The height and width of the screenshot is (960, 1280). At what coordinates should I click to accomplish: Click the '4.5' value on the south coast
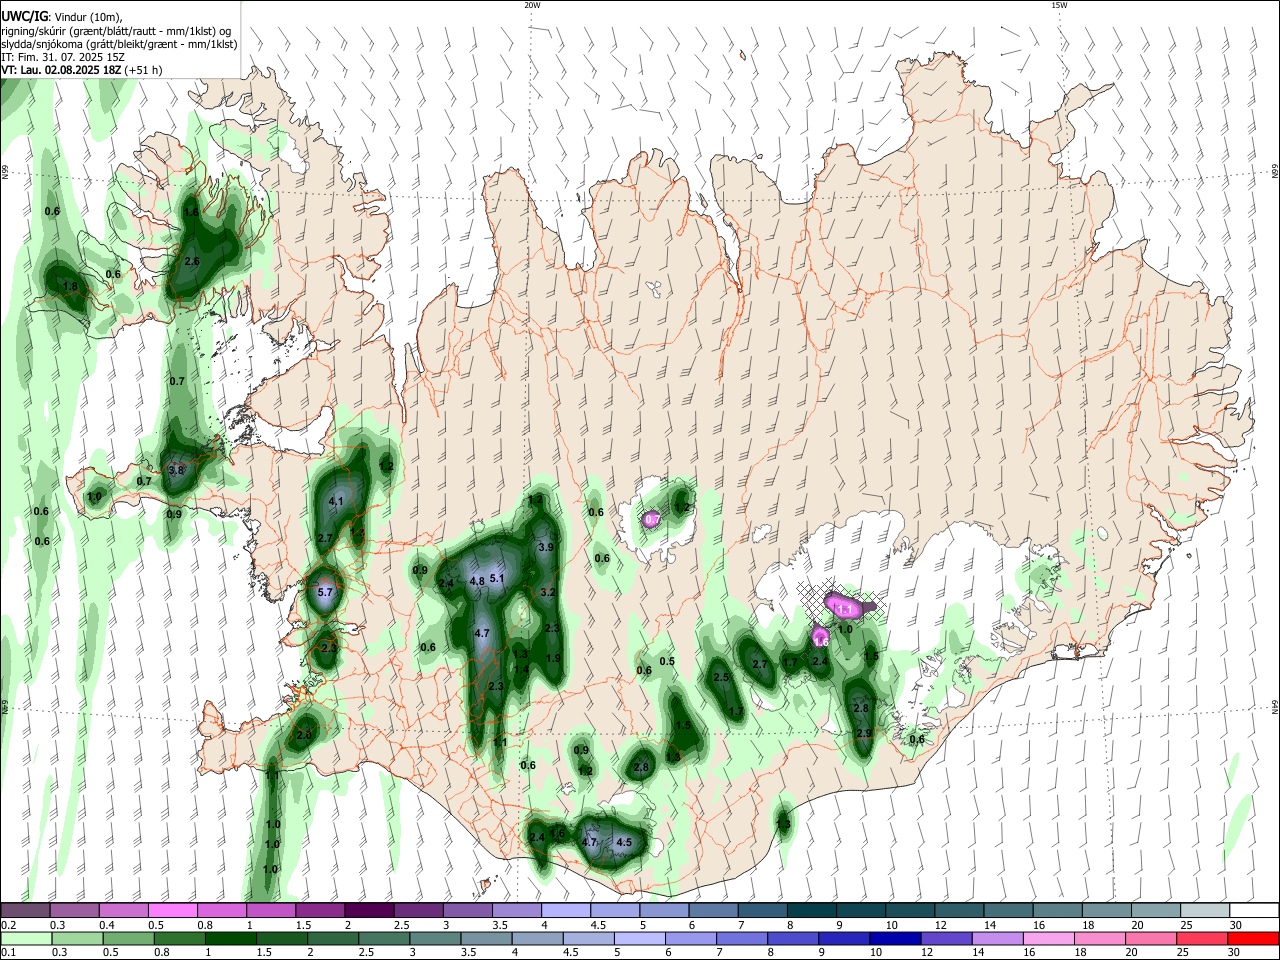[625, 843]
